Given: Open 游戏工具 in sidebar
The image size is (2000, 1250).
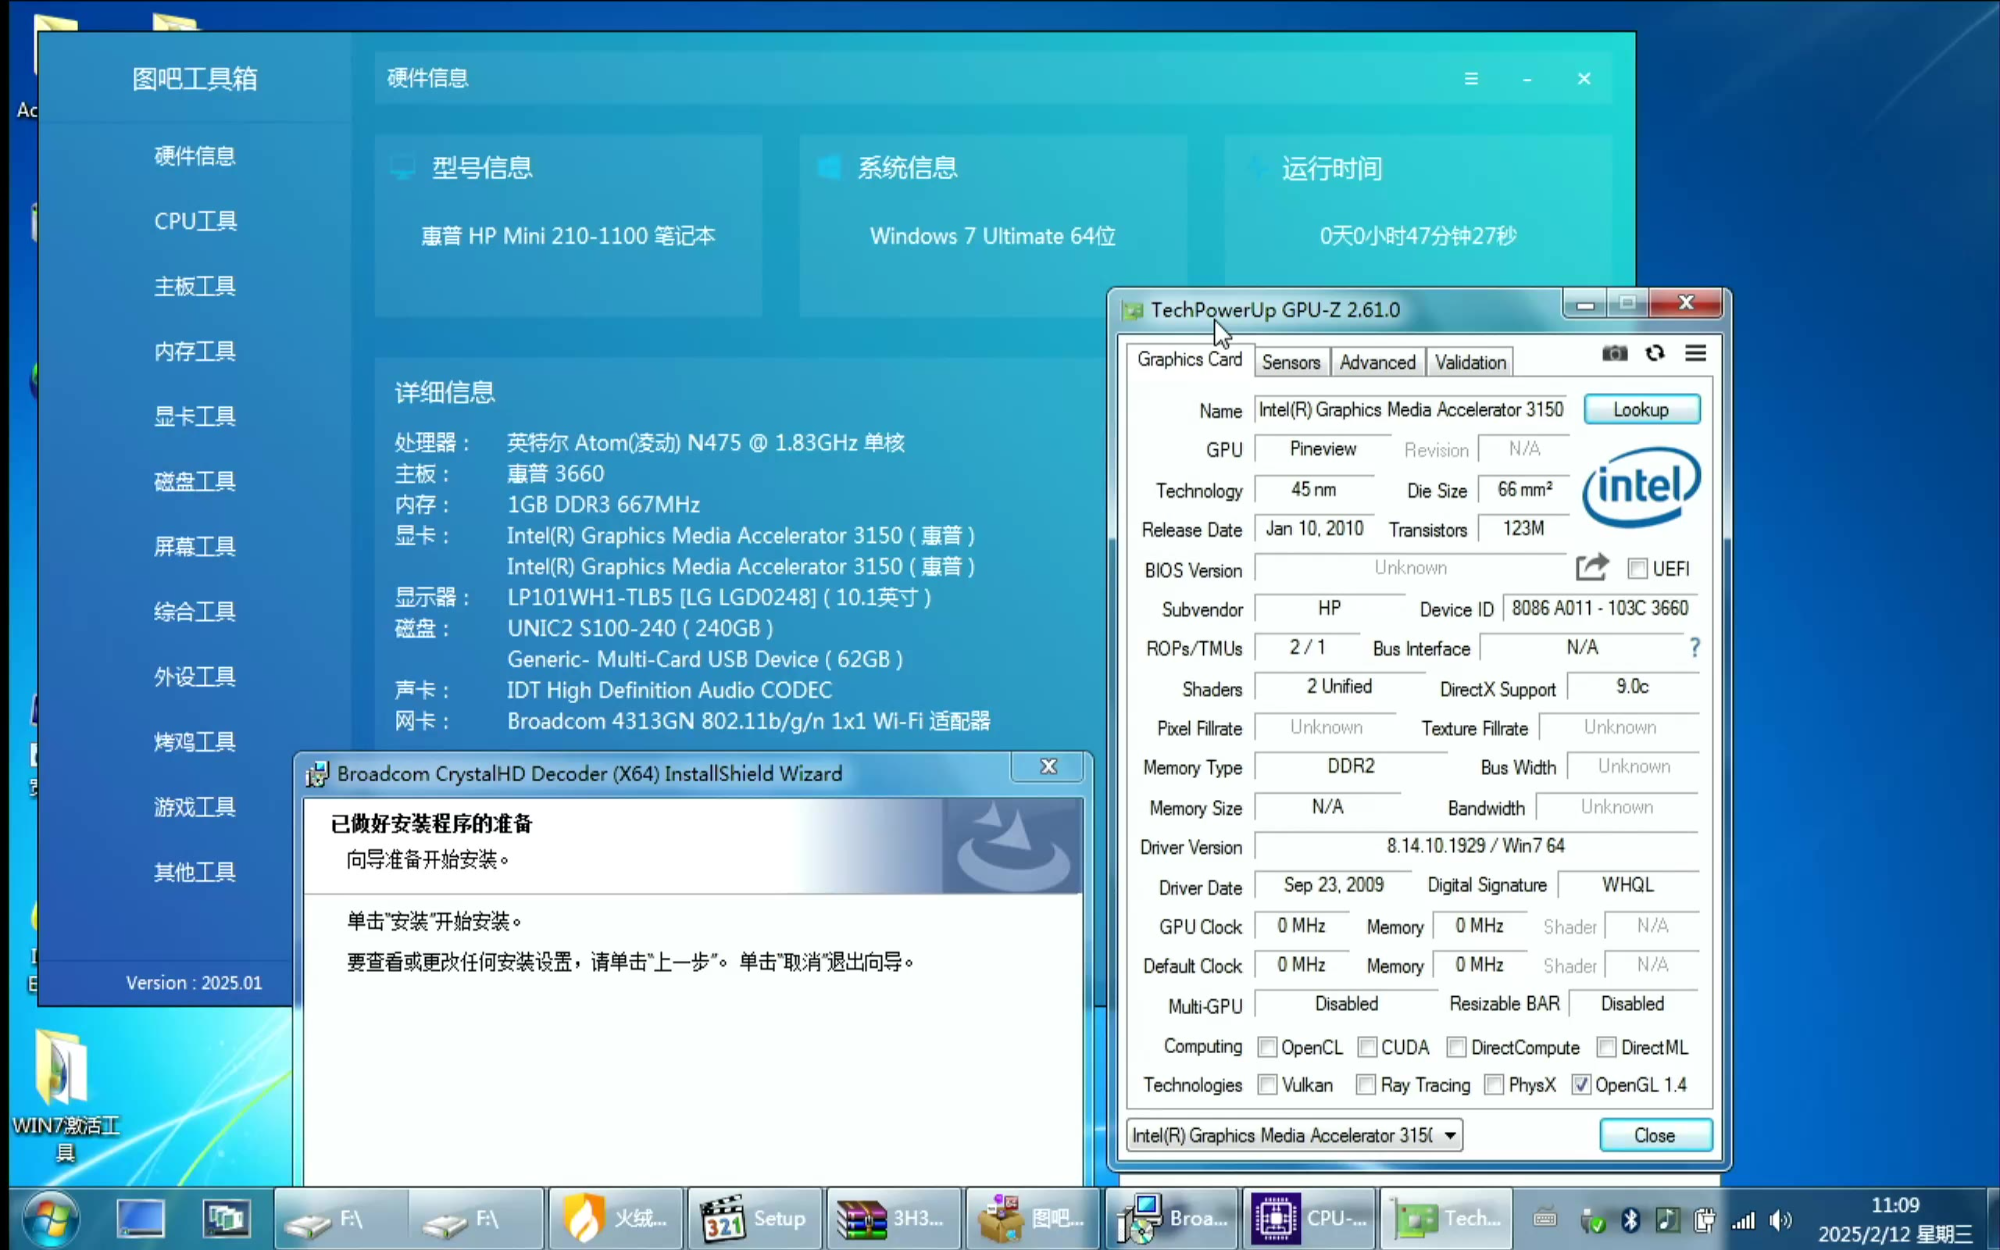Looking at the screenshot, I should pos(195,806).
